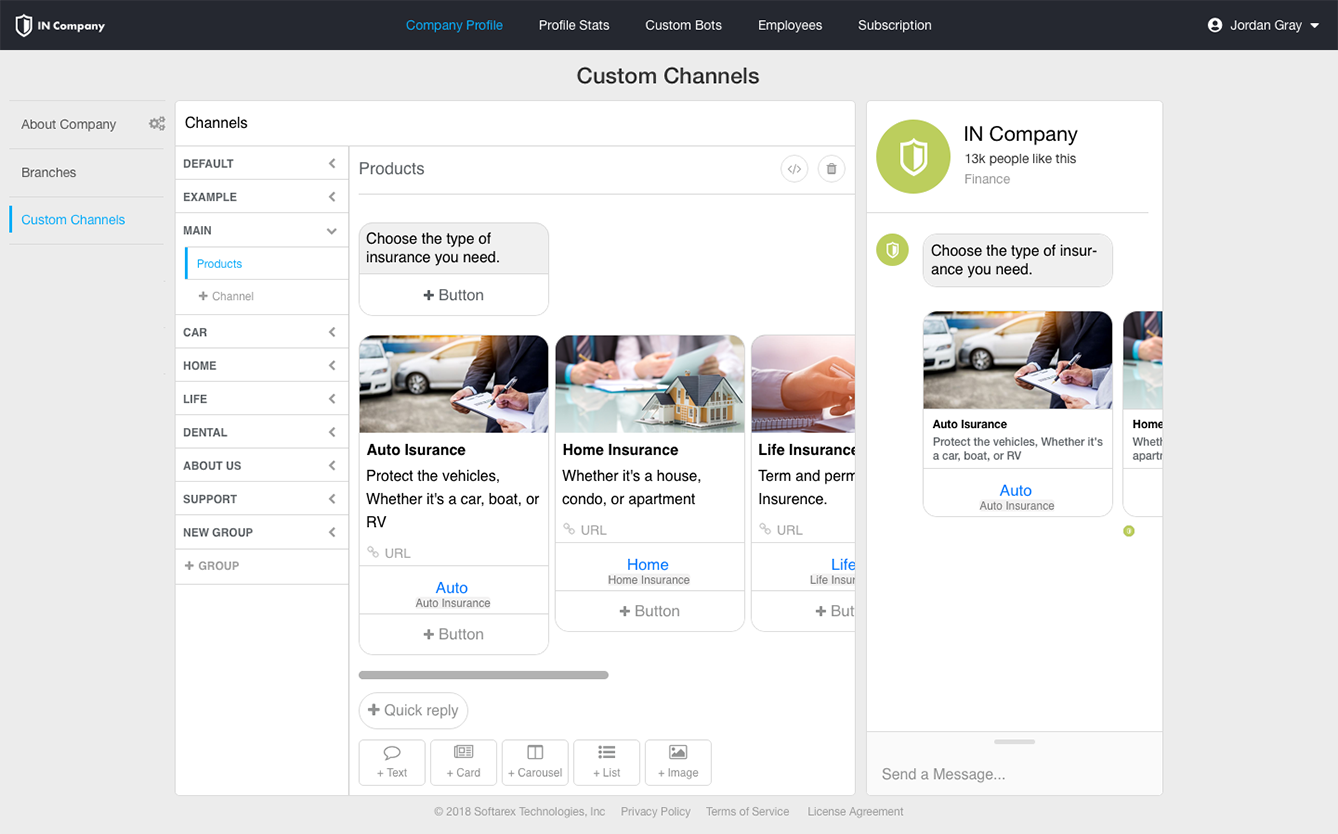This screenshot has width=1338, height=834.
Task: Click the car image in chat preview
Action: point(1018,360)
